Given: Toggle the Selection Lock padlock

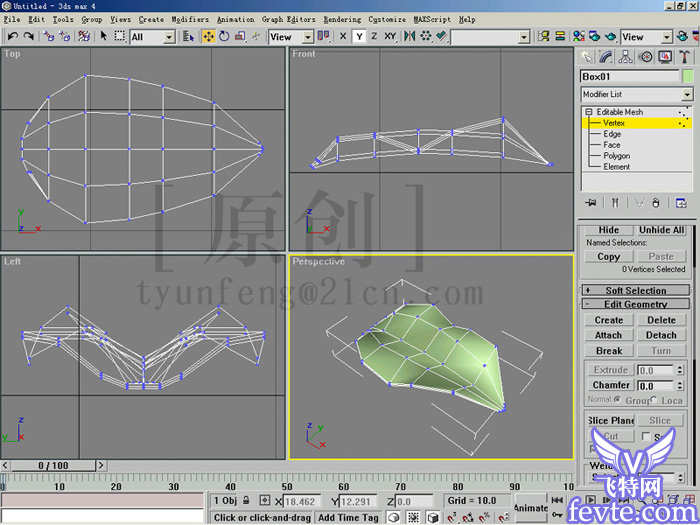Looking at the screenshot, I should (x=246, y=500).
